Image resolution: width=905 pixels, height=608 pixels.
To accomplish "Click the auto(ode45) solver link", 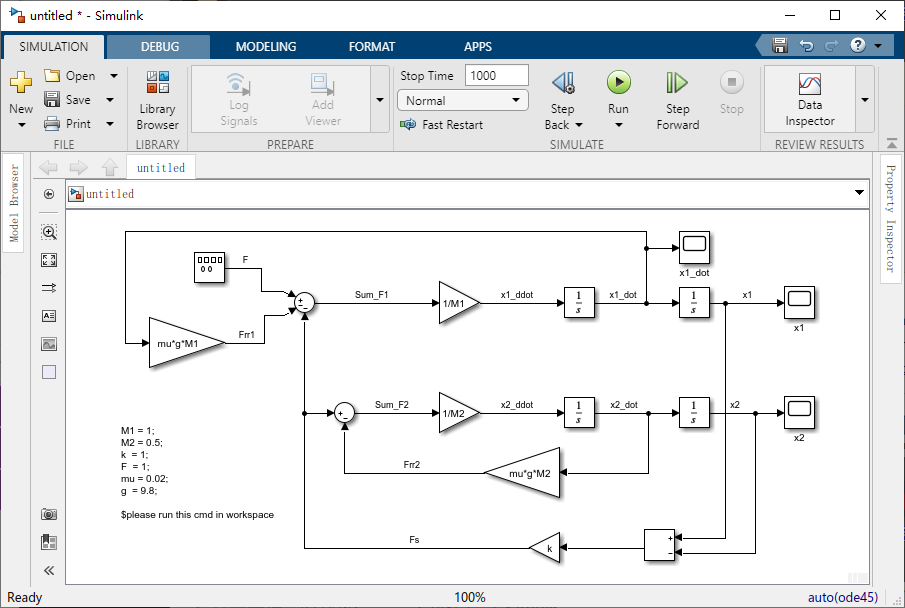I will click(x=843, y=597).
